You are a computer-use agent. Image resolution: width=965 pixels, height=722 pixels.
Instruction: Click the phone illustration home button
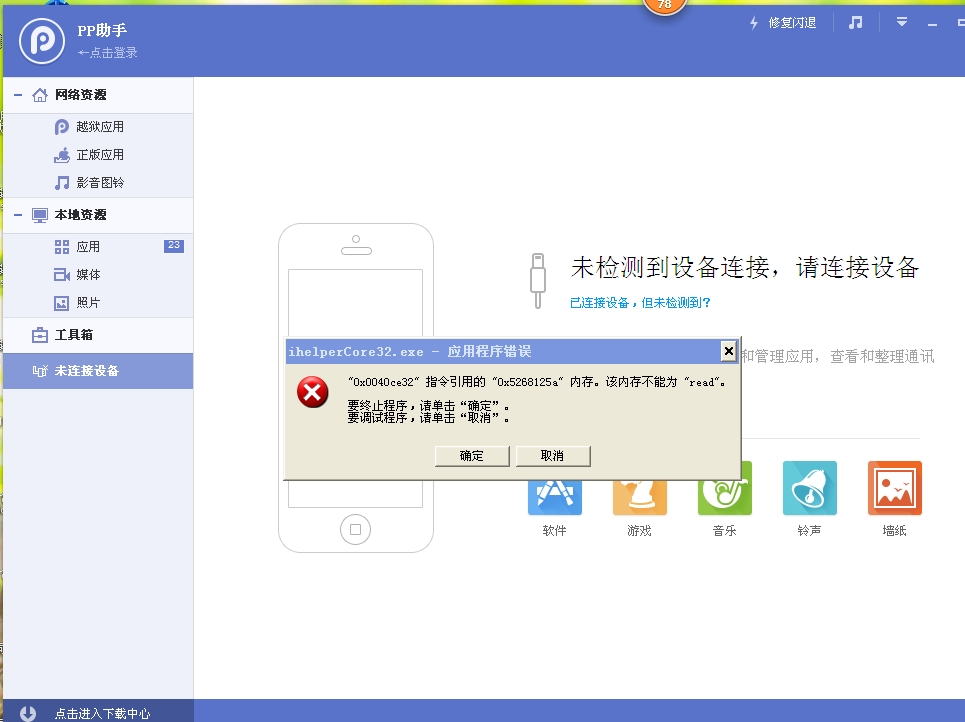coord(356,529)
